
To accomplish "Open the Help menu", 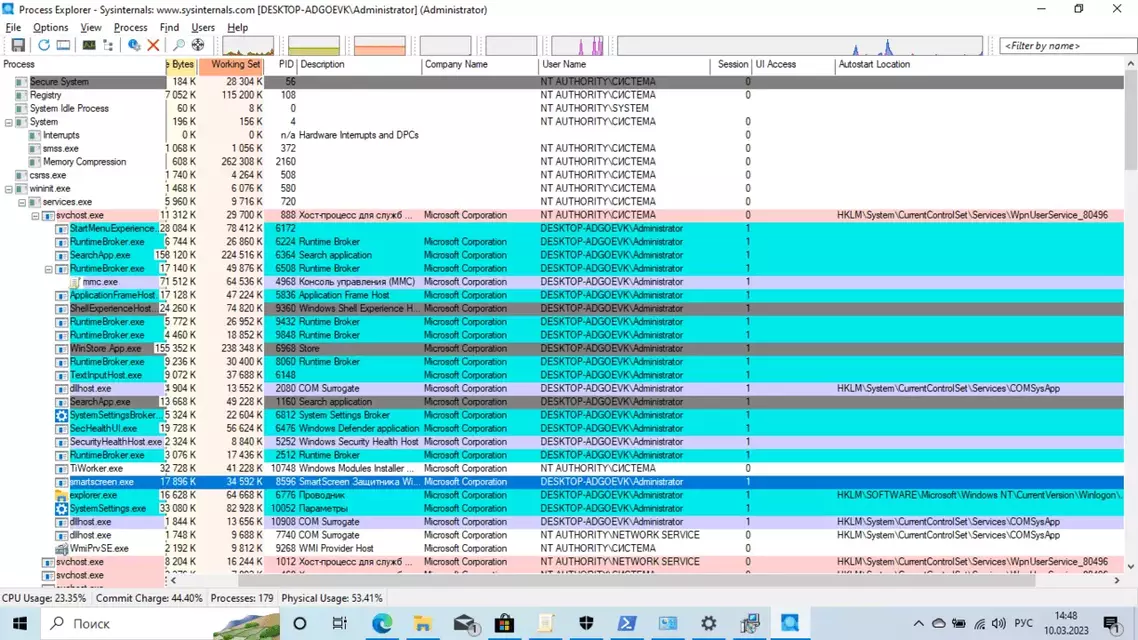I will pyautogui.click(x=237, y=28).
